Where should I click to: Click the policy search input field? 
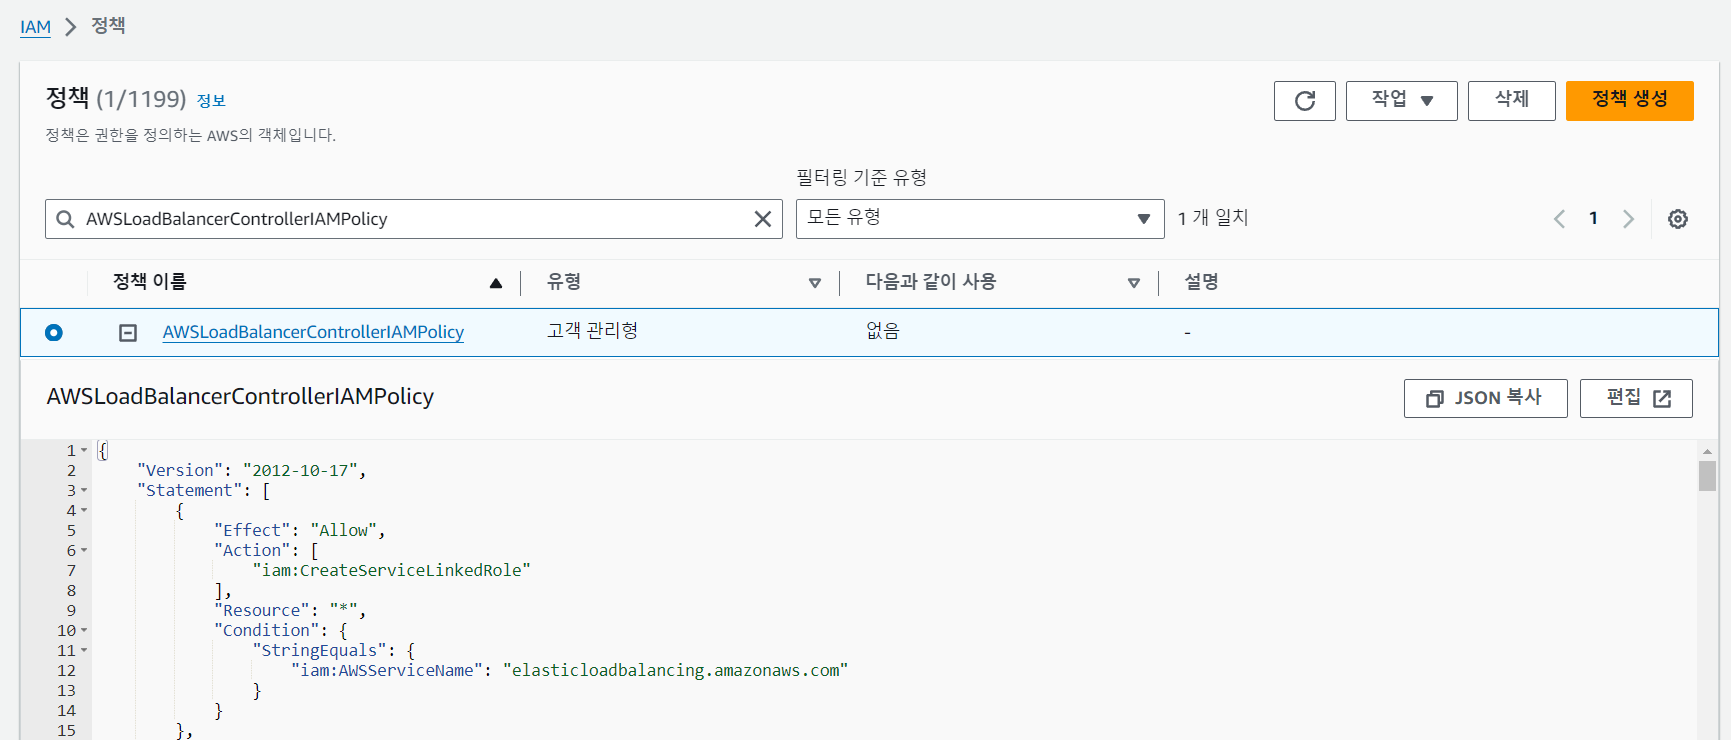[x=413, y=219]
